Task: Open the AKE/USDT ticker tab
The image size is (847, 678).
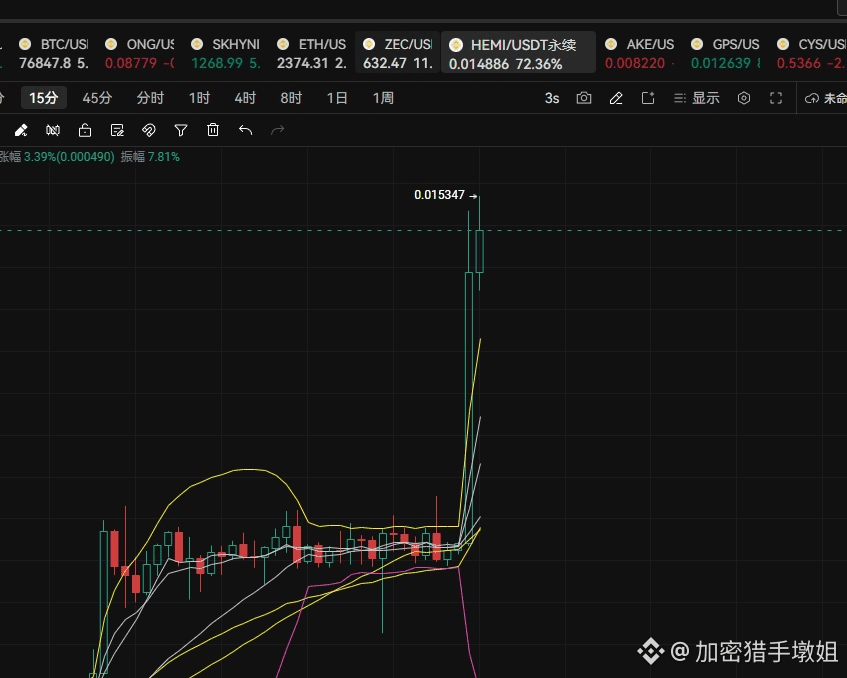Action: tap(641, 53)
